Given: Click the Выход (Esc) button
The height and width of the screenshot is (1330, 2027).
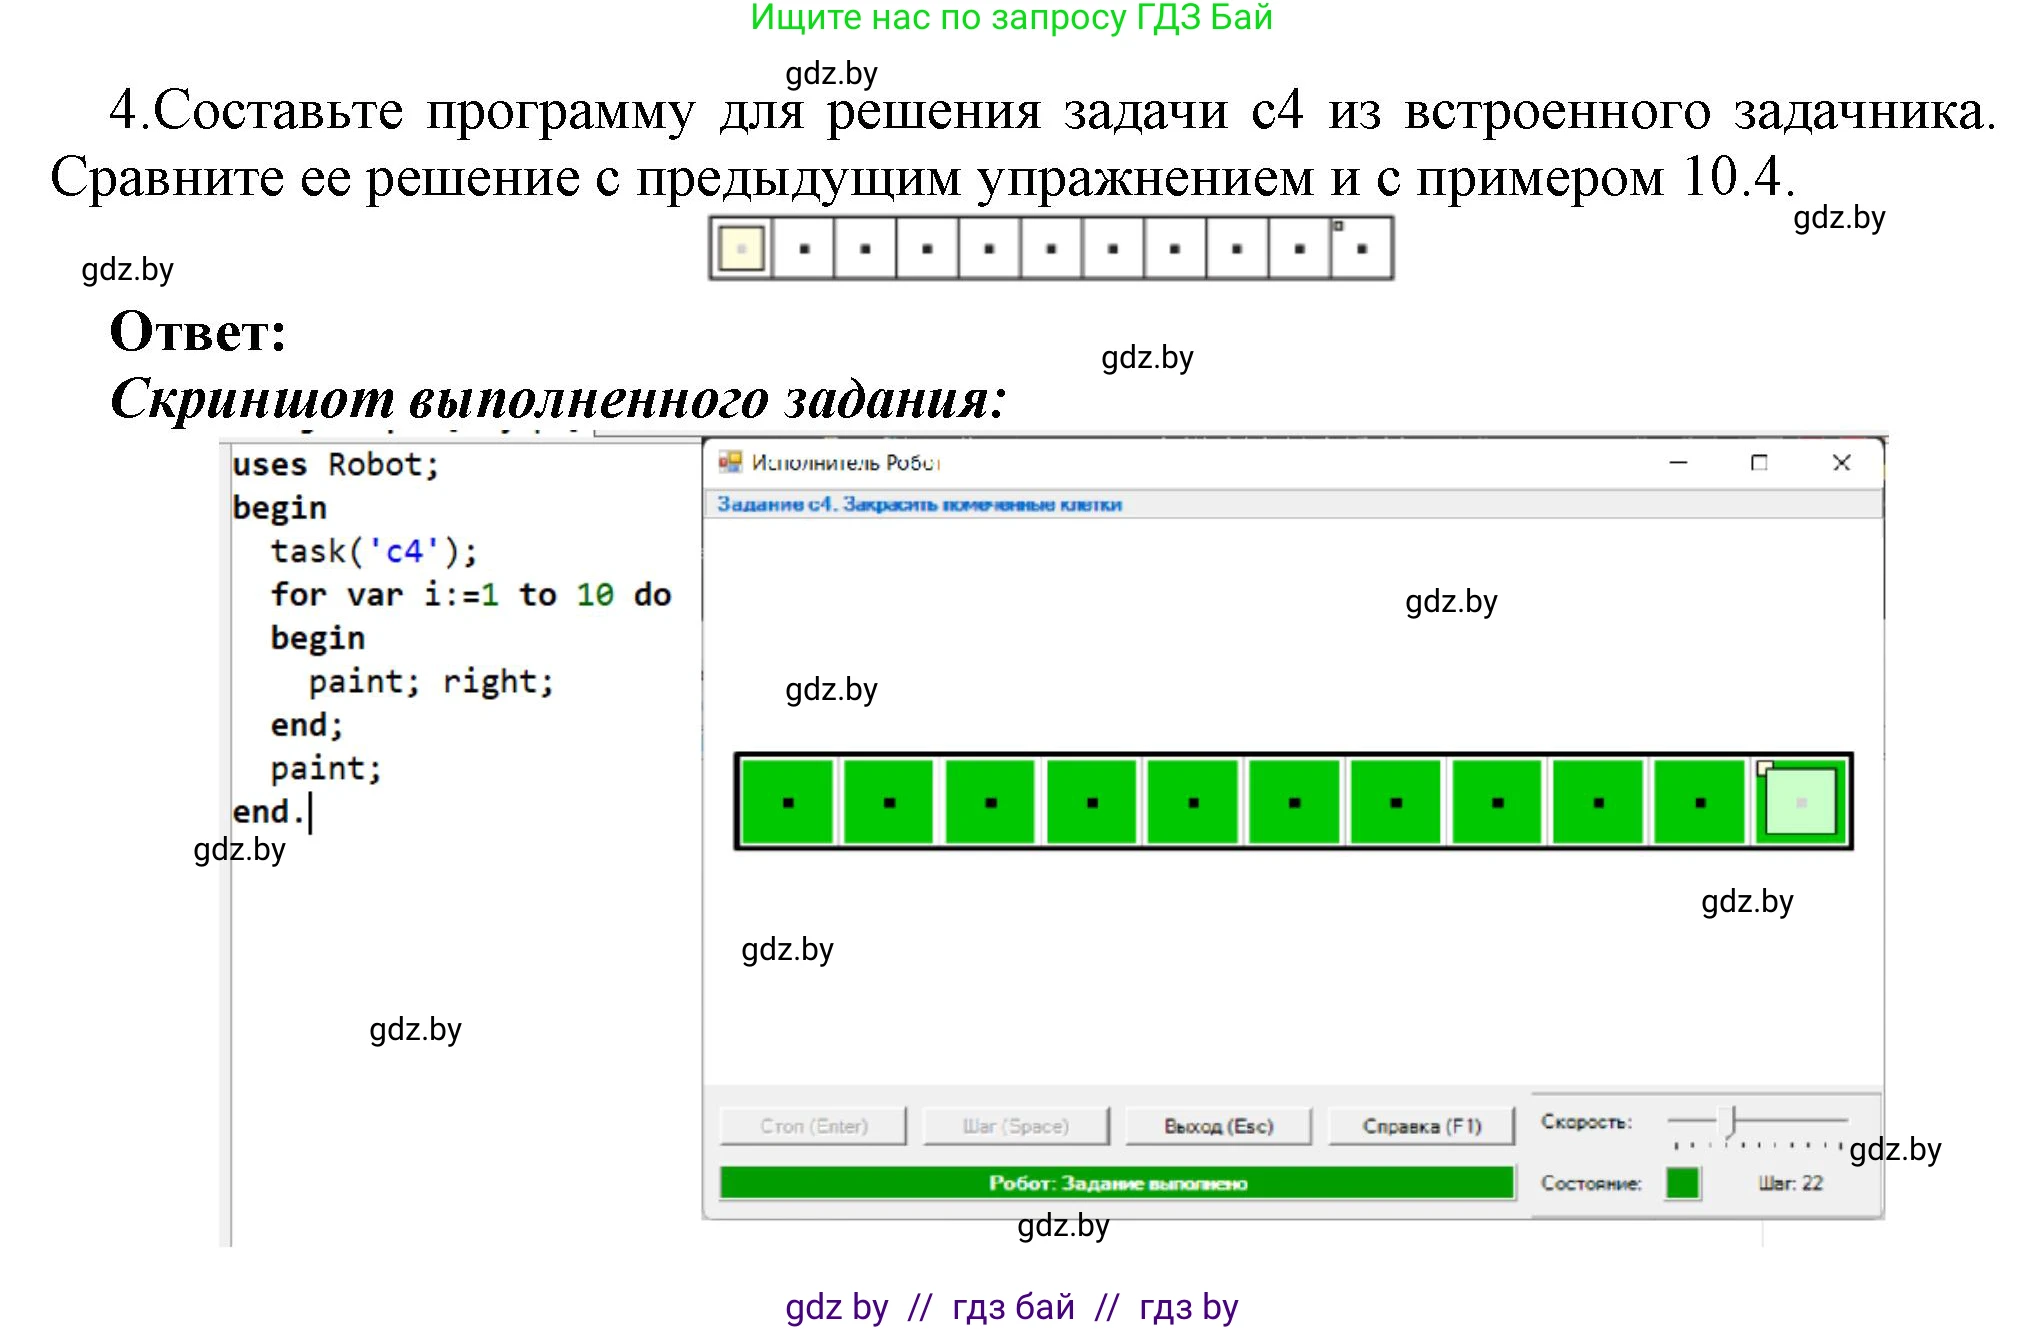Looking at the screenshot, I should 1219,1125.
